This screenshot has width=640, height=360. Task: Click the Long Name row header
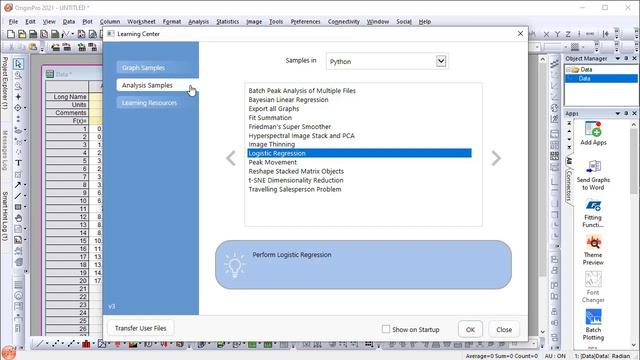click(x=67, y=97)
